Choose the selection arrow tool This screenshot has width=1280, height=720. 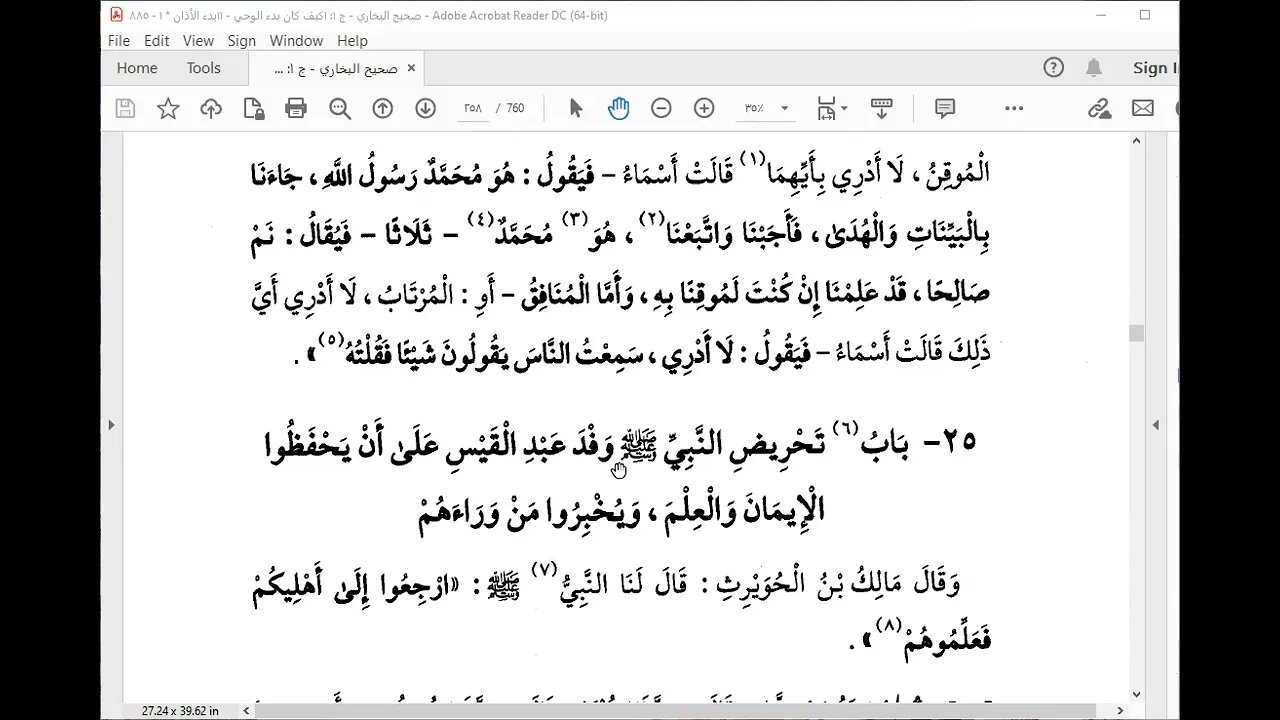pos(576,108)
